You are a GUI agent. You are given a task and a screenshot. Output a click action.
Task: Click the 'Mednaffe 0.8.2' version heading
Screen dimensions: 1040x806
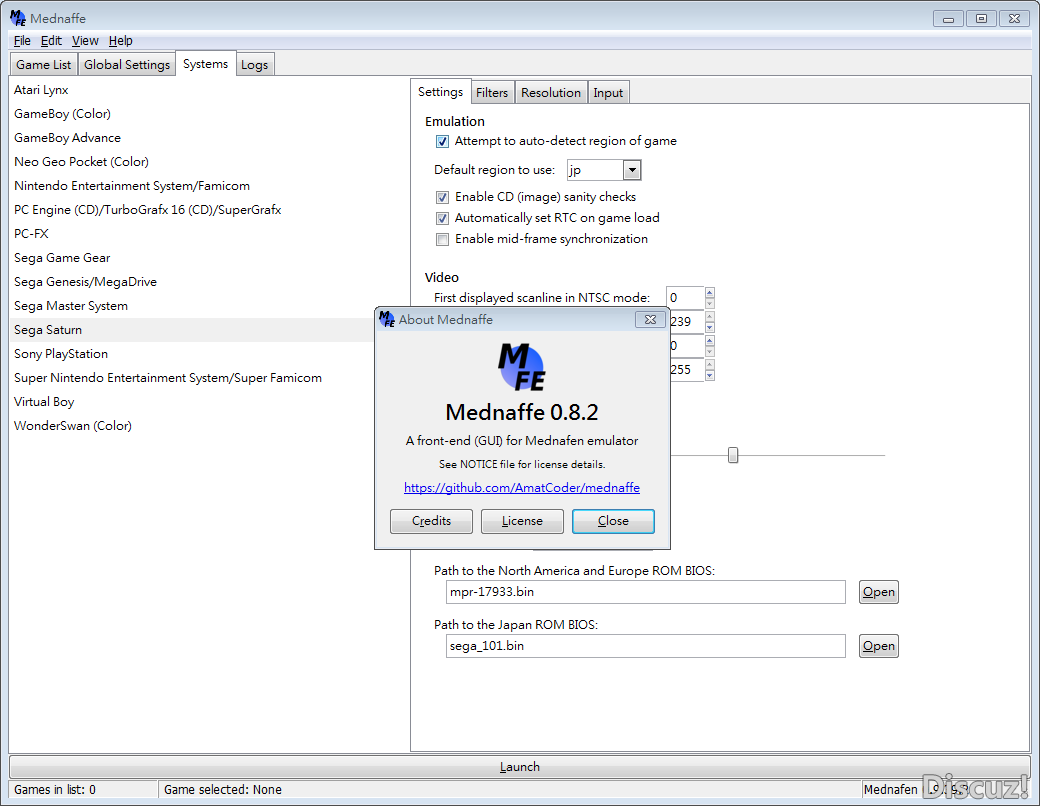point(522,412)
